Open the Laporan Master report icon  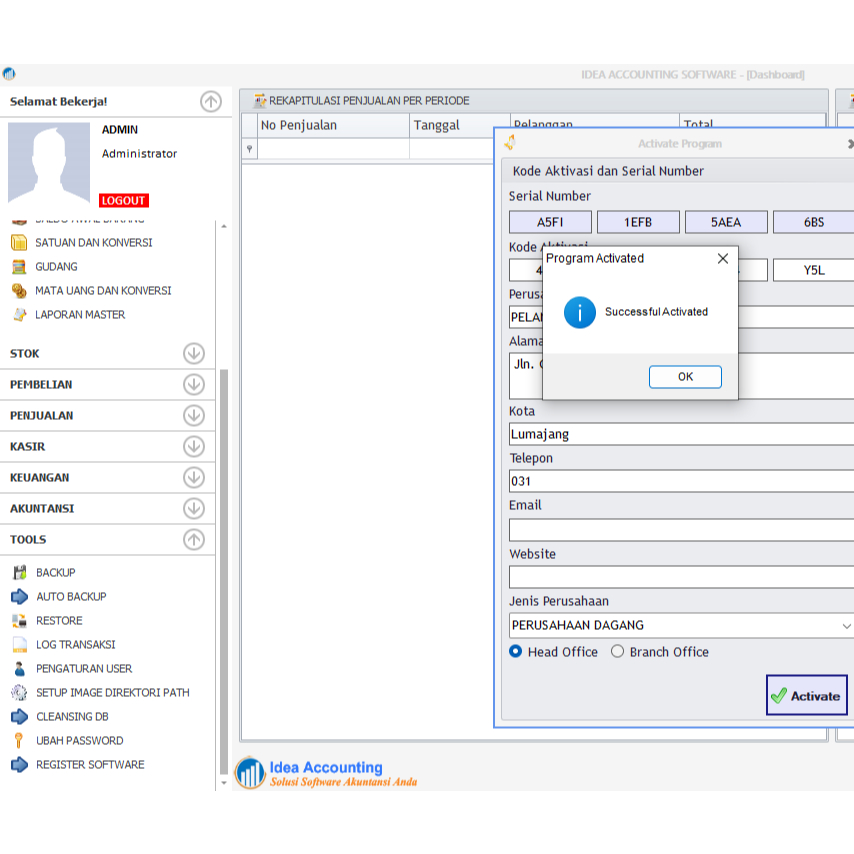[19, 314]
